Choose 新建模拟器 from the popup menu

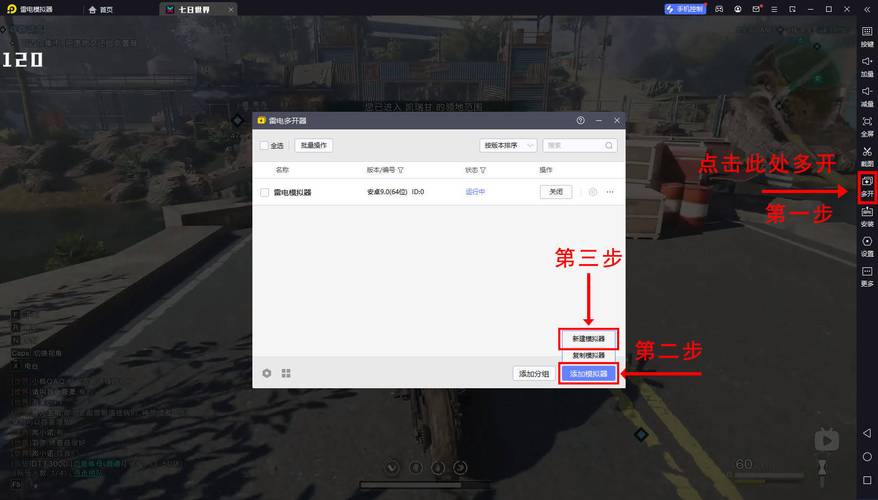(589, 339)
